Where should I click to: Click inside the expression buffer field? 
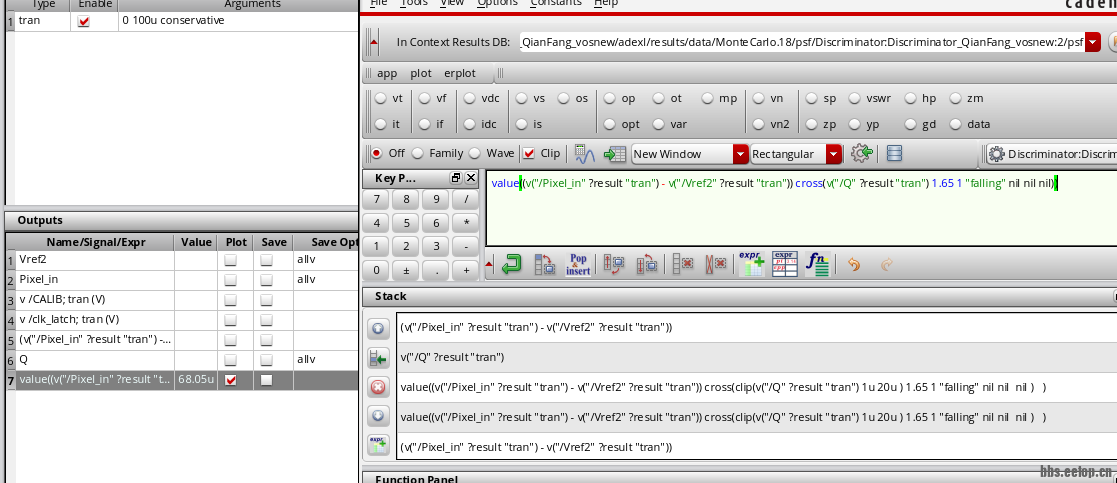click(801, 207)
